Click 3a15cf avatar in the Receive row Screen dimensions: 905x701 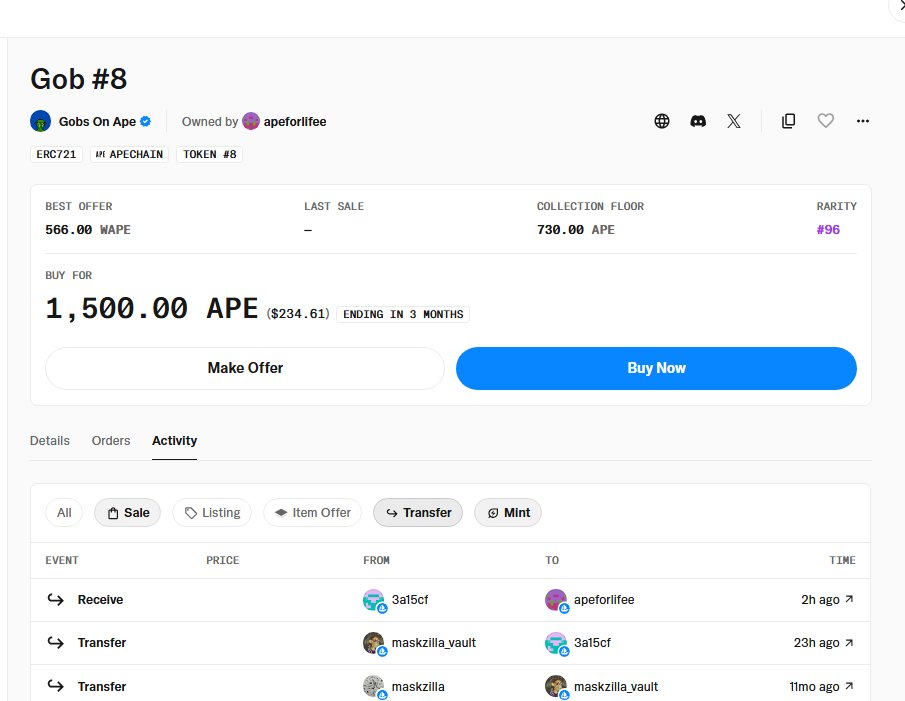(374, 600)
